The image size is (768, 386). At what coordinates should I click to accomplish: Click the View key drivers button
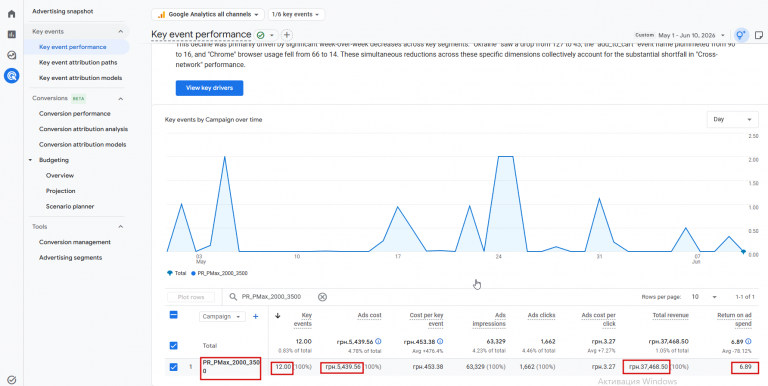point(210,88)
